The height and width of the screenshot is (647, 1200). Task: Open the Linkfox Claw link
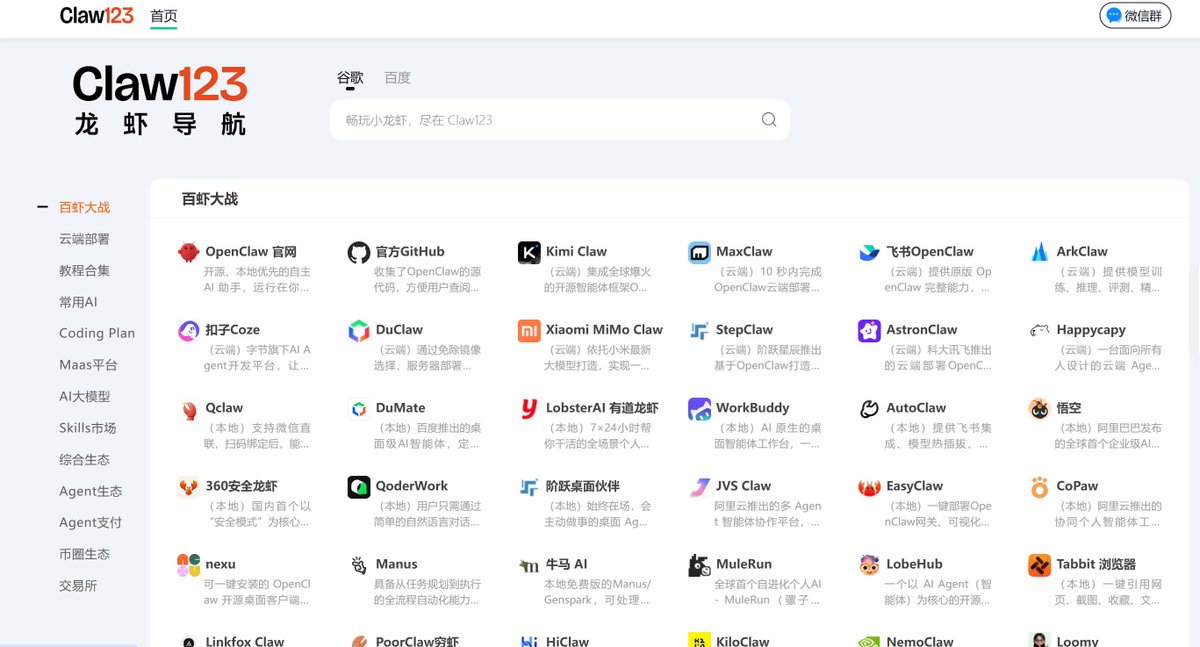tap(245, 642)
